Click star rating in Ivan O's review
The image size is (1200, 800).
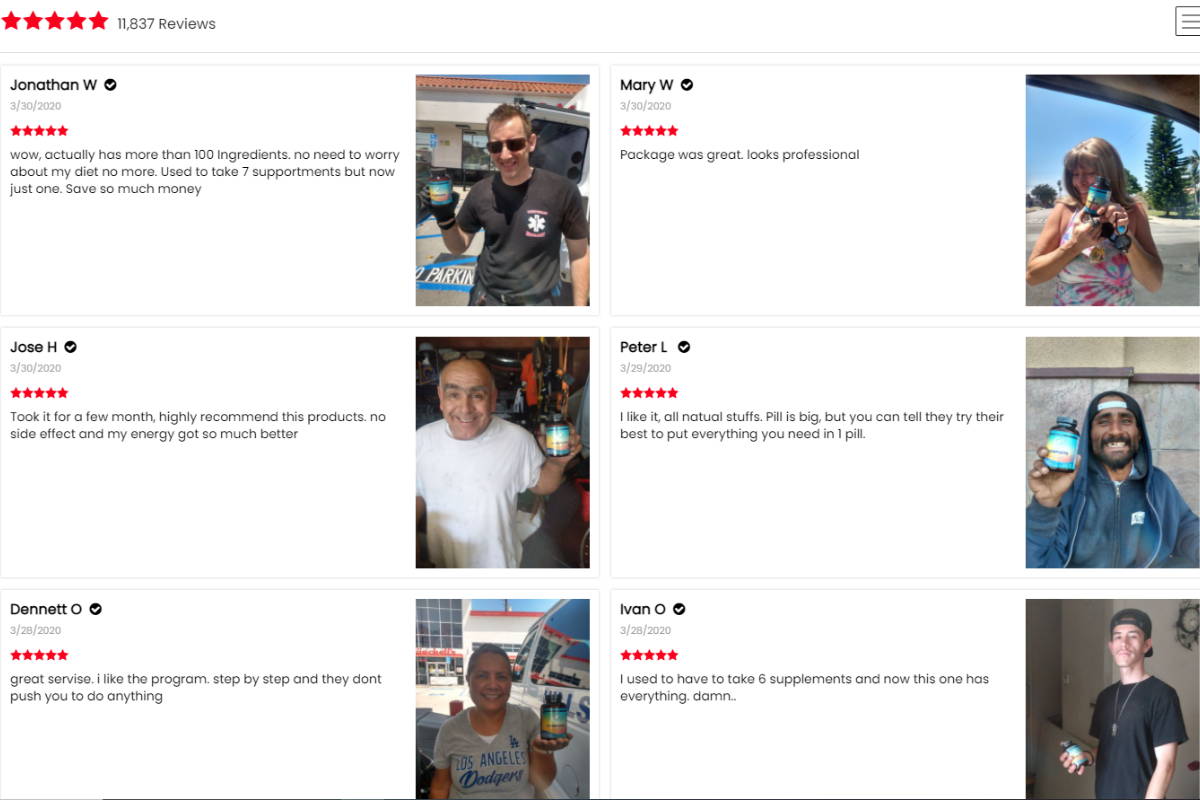[x=649, y=655]
